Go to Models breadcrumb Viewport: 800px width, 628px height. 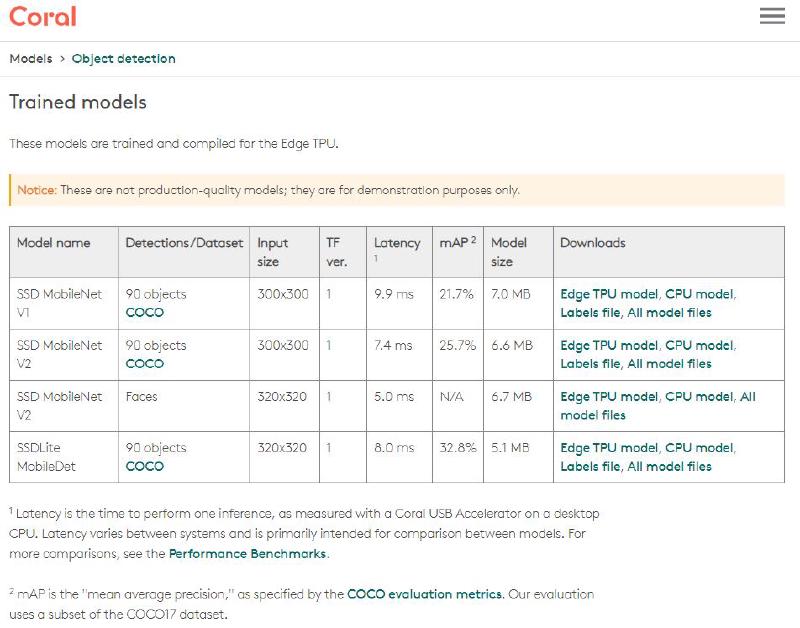tap(30, 59)
